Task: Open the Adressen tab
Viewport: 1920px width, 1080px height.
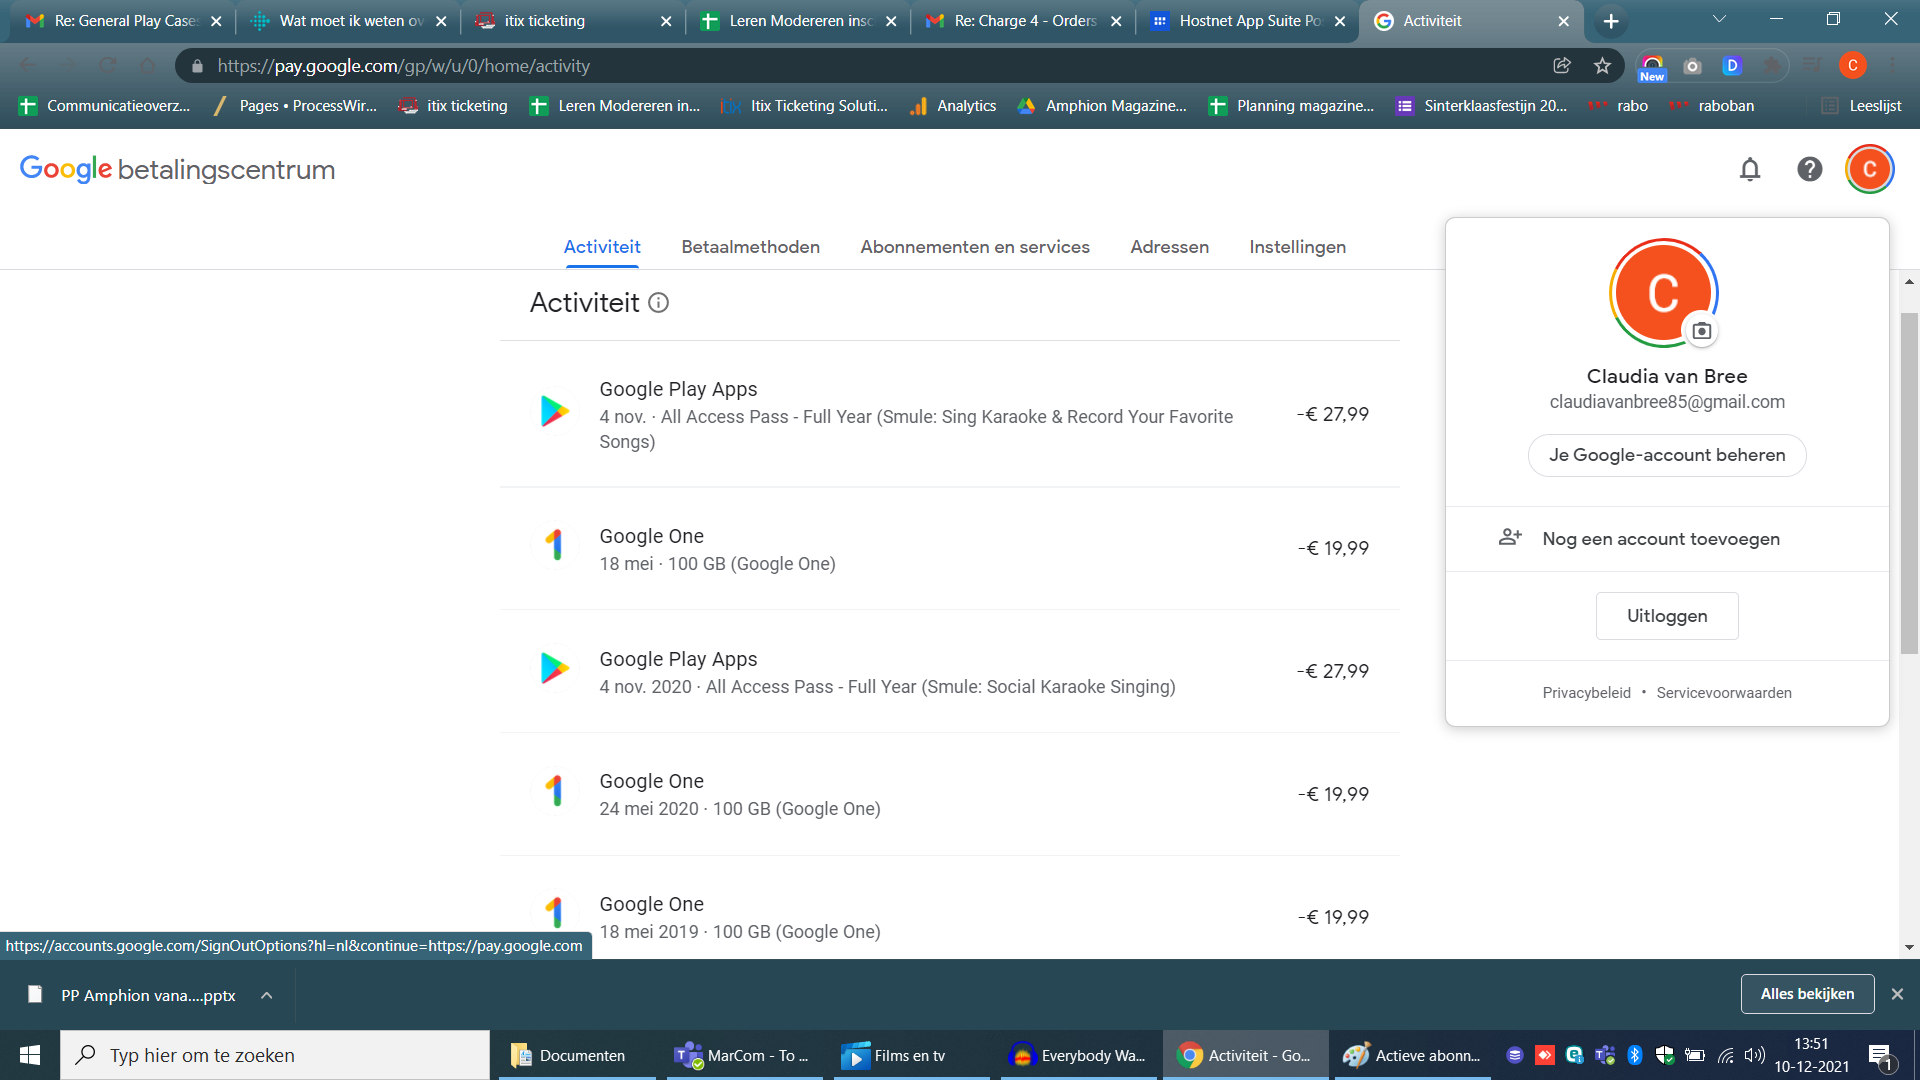Action: click(x=1169, y=247)
